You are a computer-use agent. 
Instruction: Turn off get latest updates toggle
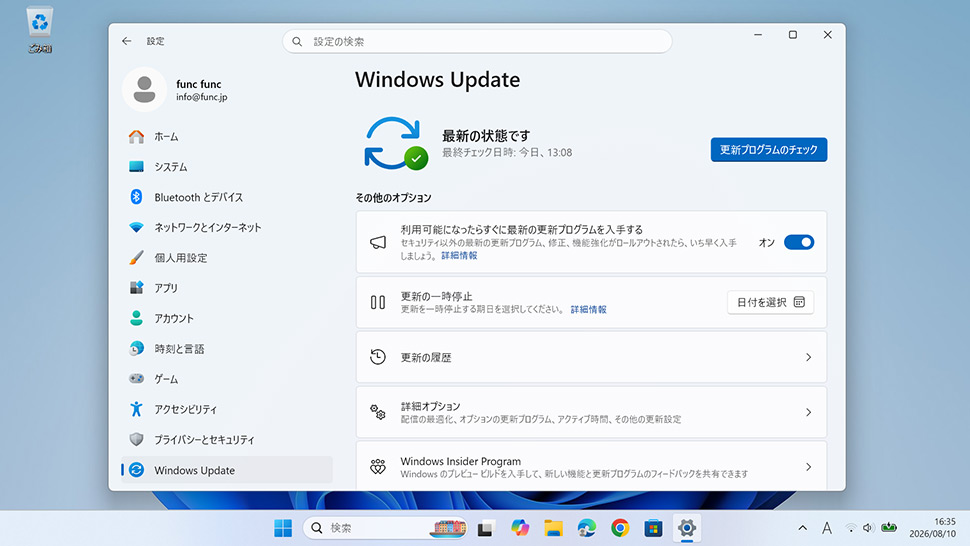(x=799, y=242)
